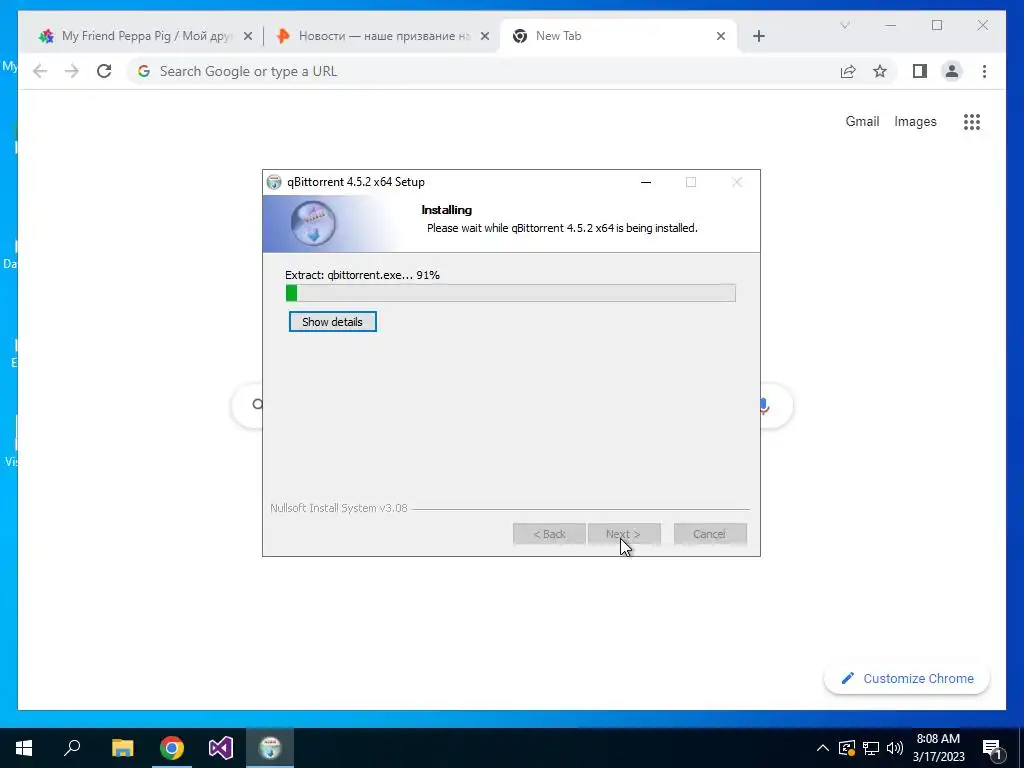The height and width of the screenshot is (768, 1024).
Task: Click the qBittorrent title bar icon
Action: (x=274, y=182)
